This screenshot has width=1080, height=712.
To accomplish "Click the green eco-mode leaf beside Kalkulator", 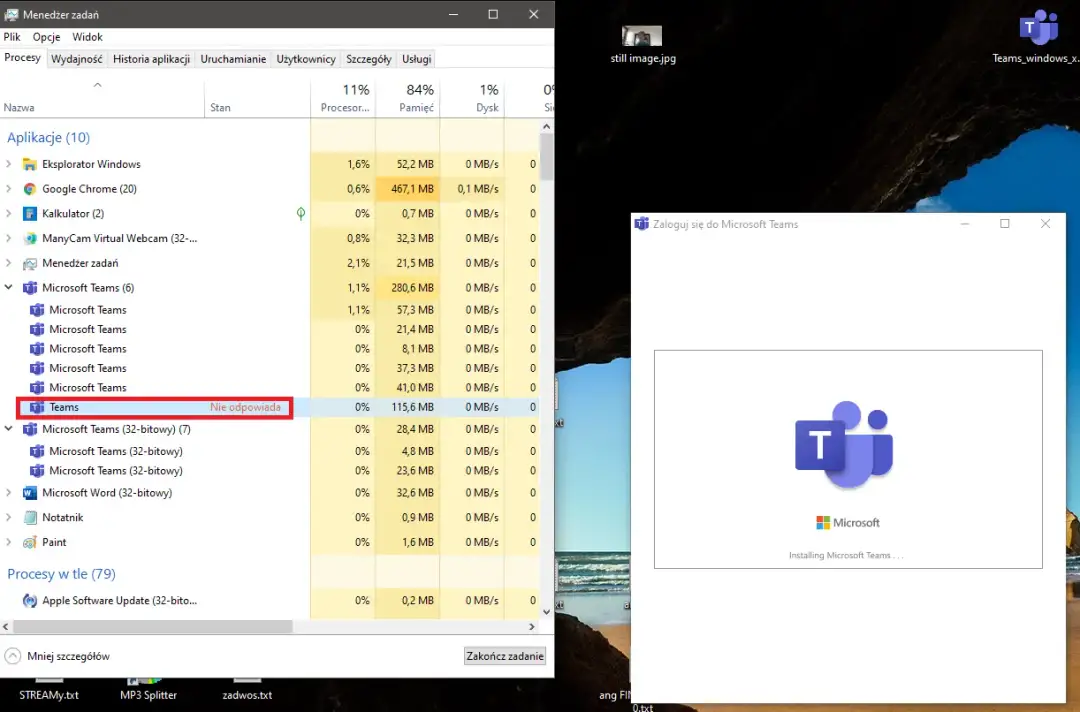I will (x=300, y=213).
